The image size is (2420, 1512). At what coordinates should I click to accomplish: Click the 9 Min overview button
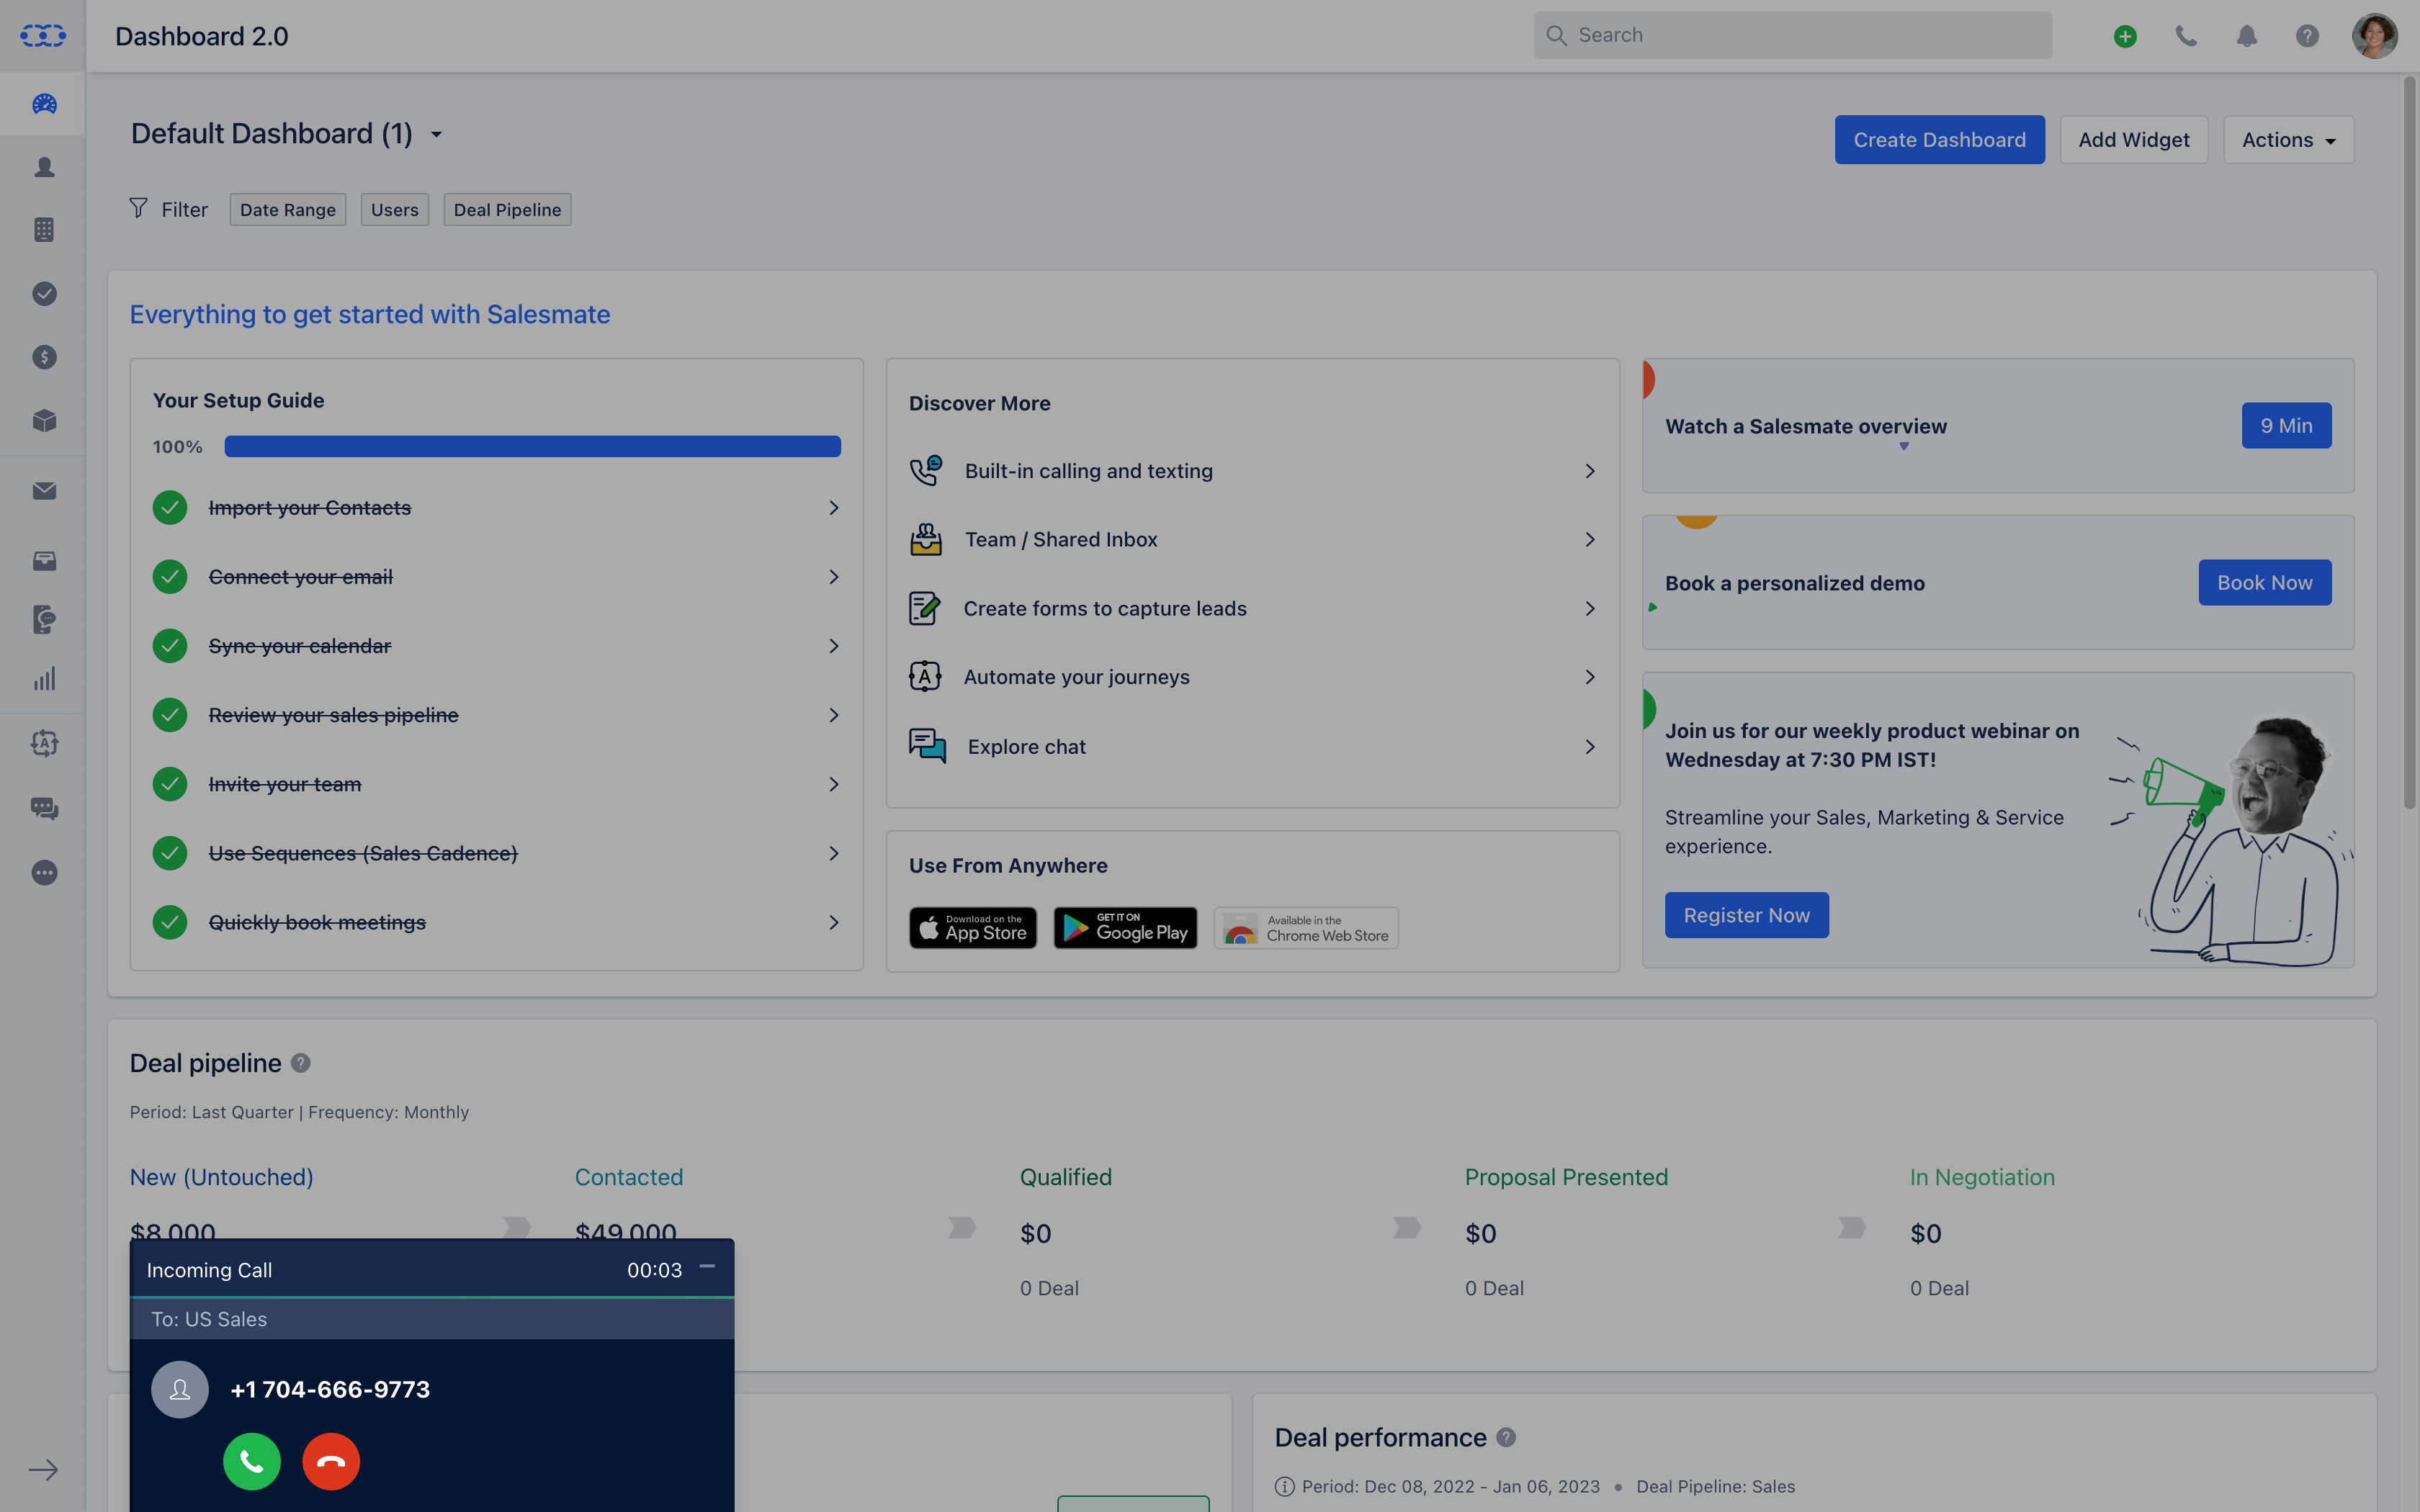coord(2286,426)
